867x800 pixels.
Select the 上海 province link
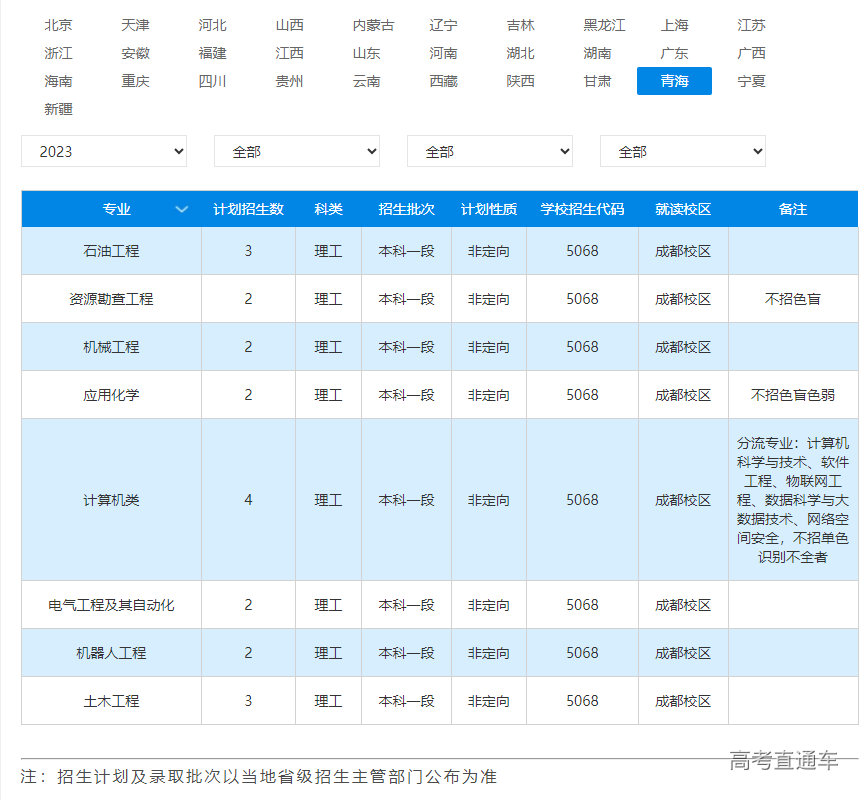(671, 25)
